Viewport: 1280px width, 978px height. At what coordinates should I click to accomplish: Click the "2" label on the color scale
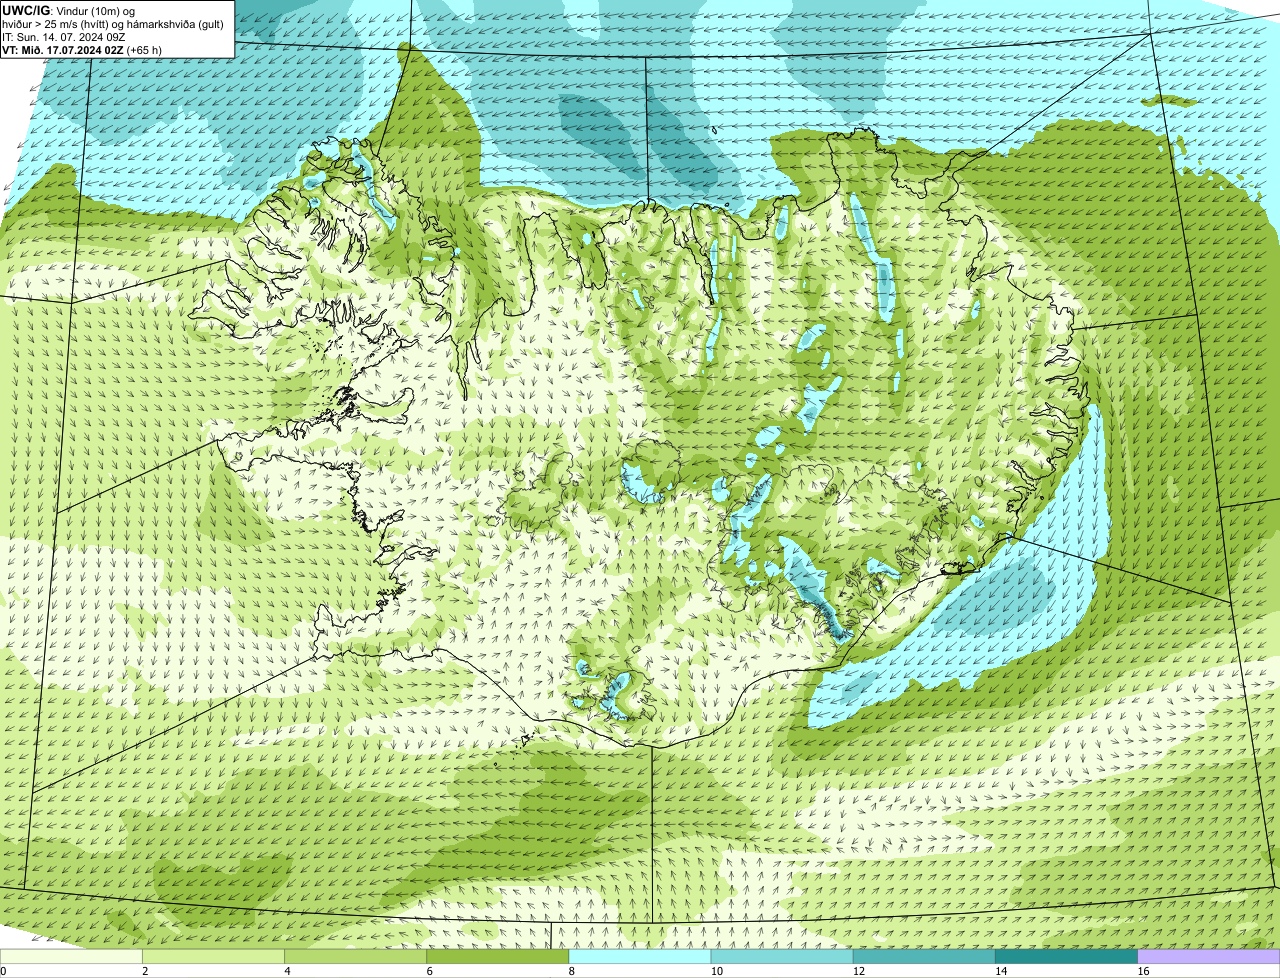[145, 971]
